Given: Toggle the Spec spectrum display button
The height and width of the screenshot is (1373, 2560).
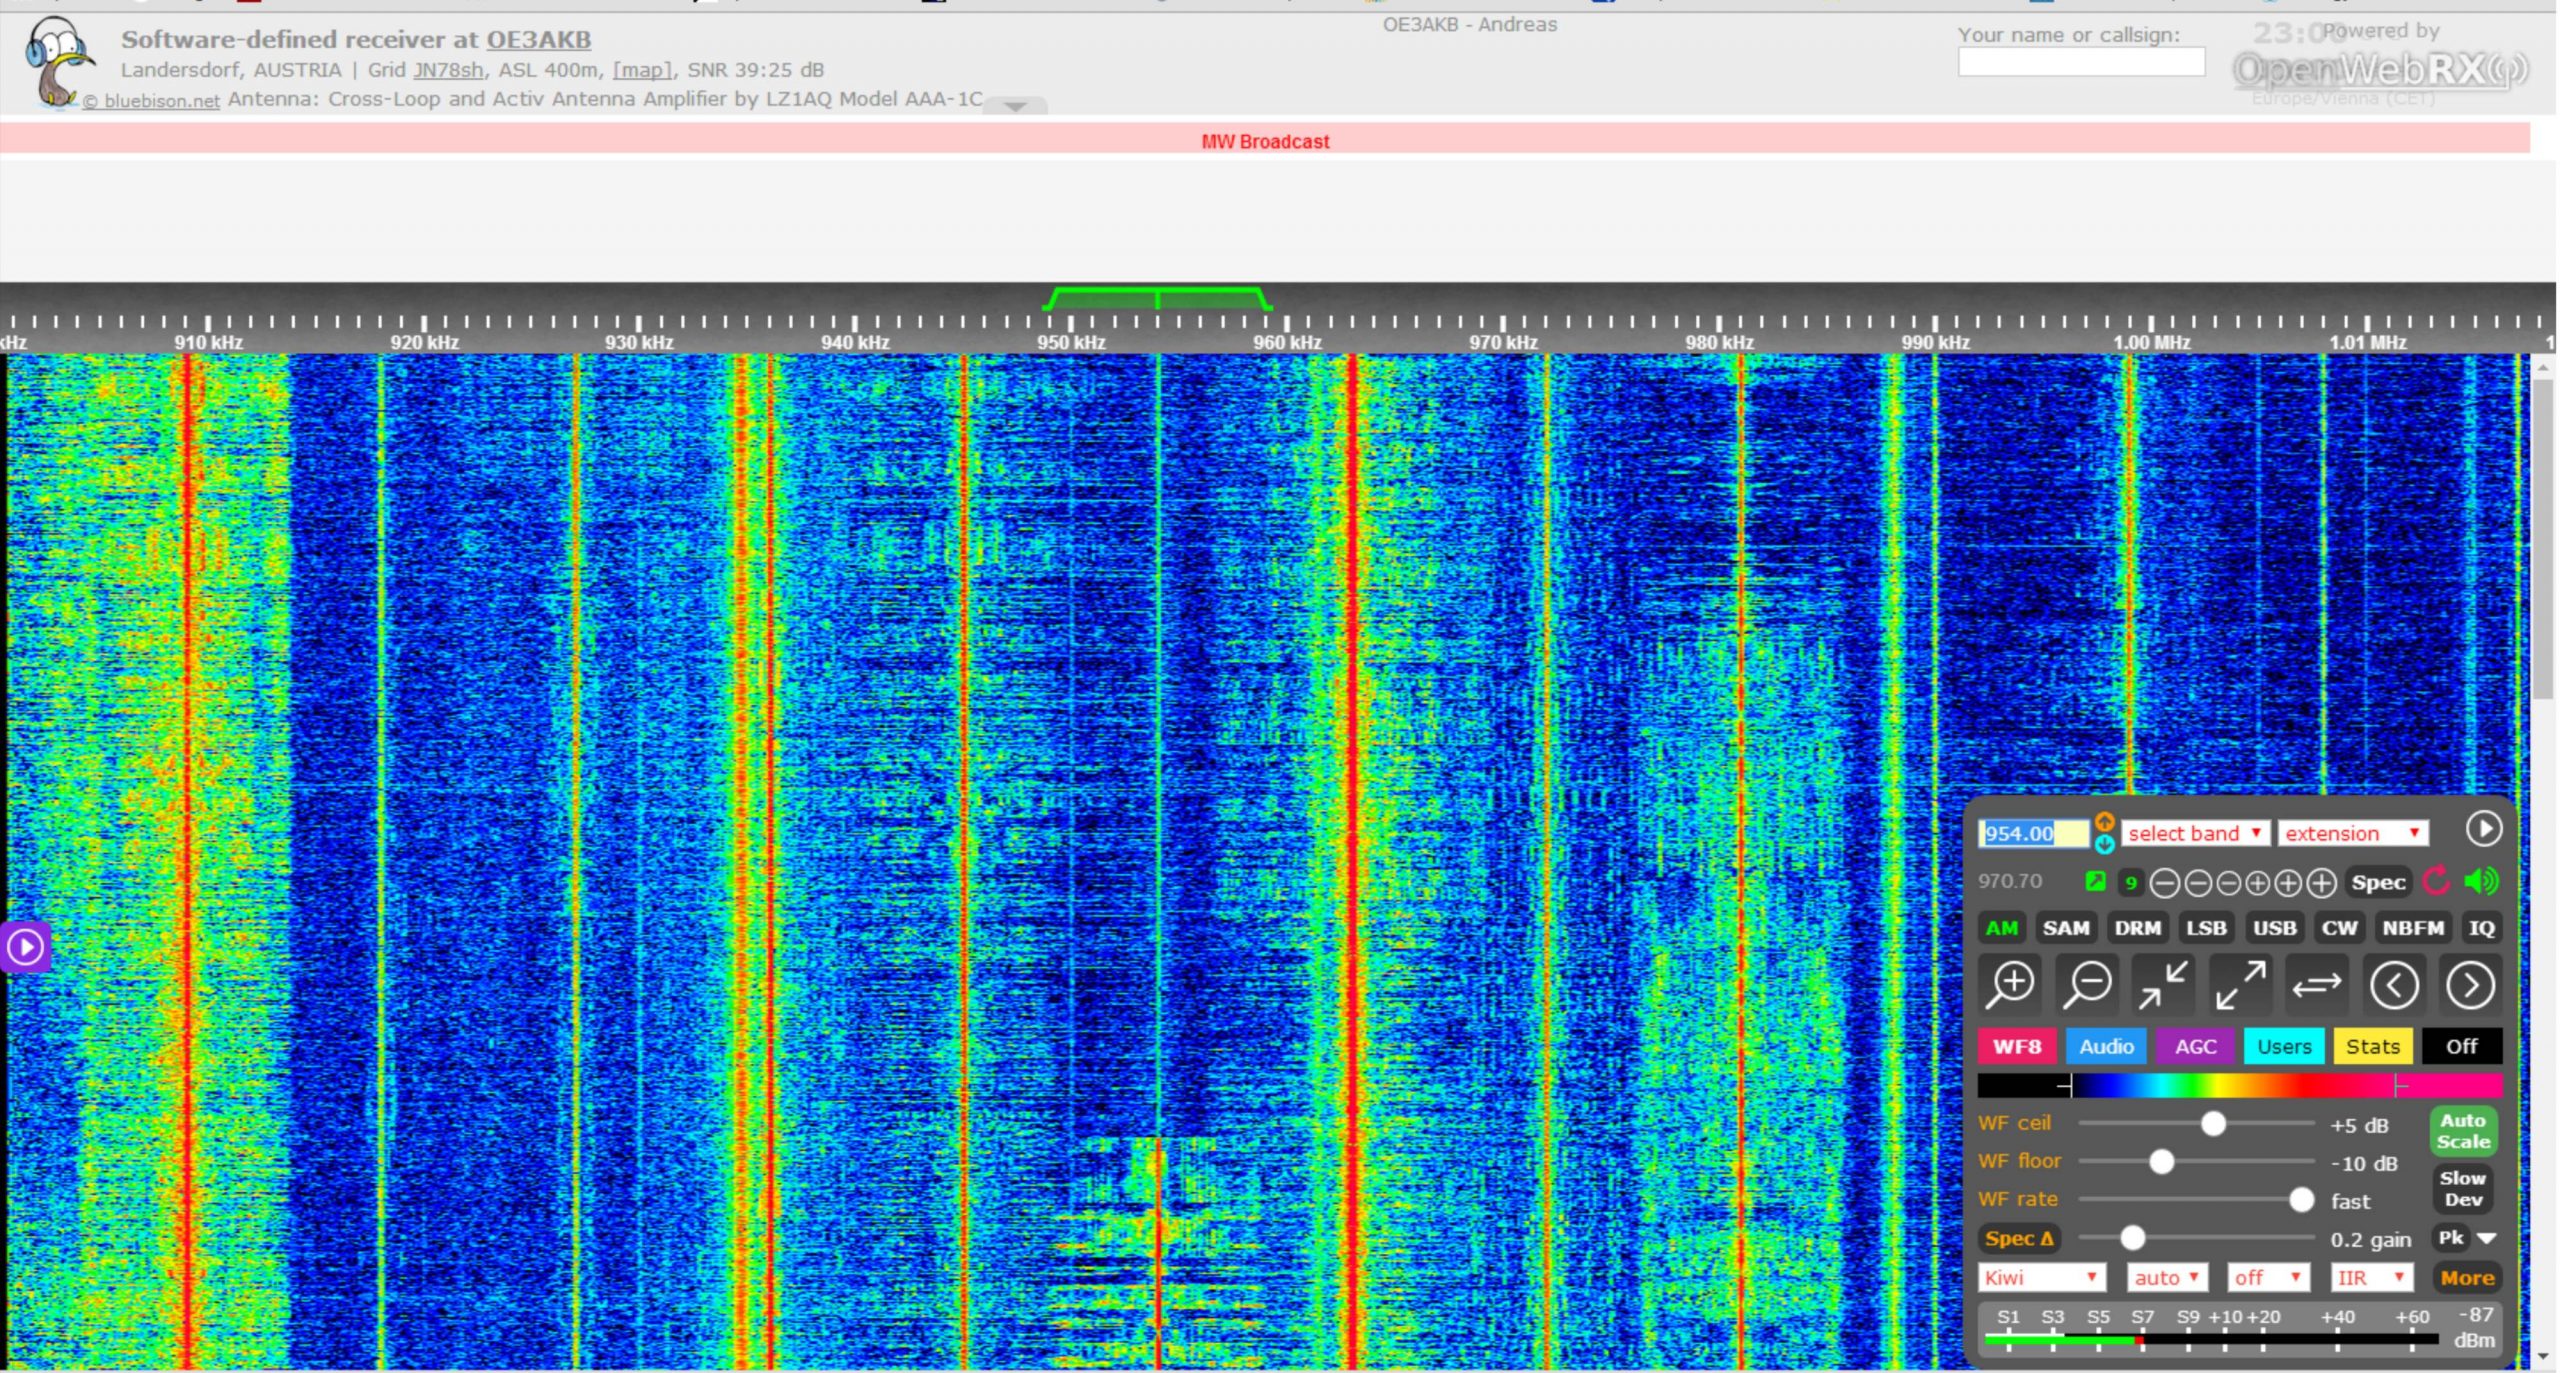Looking at the screenshot, I should pos(2377,882).
